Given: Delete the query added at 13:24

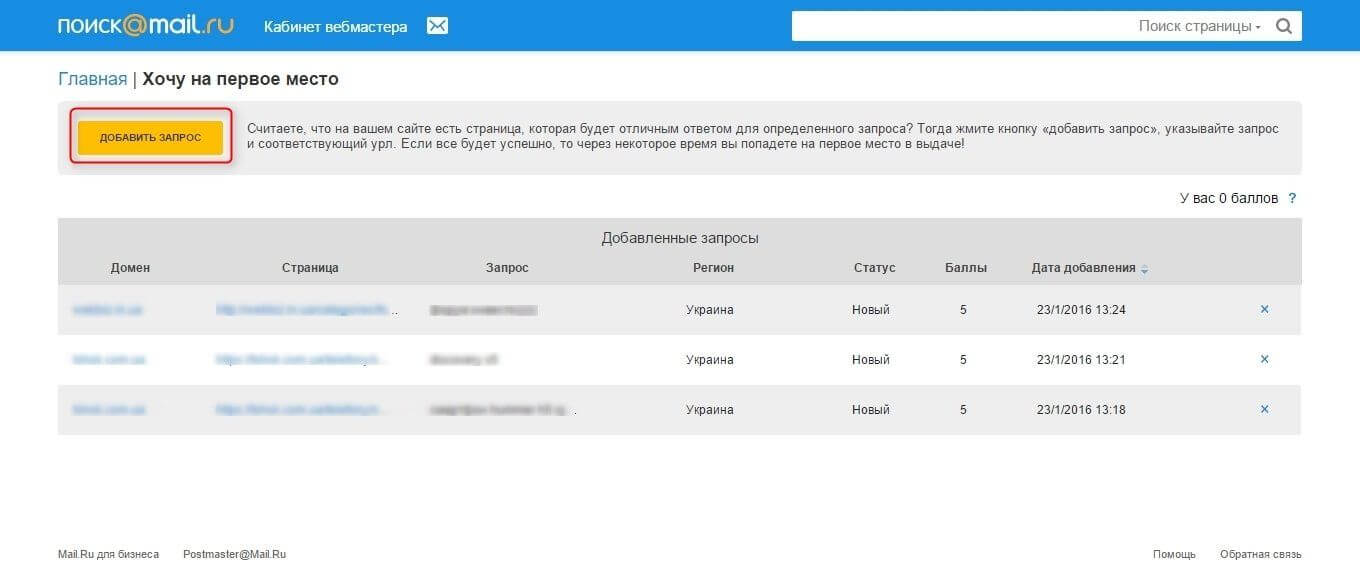Looking at the screenshot, I should tap(1264, 309).
